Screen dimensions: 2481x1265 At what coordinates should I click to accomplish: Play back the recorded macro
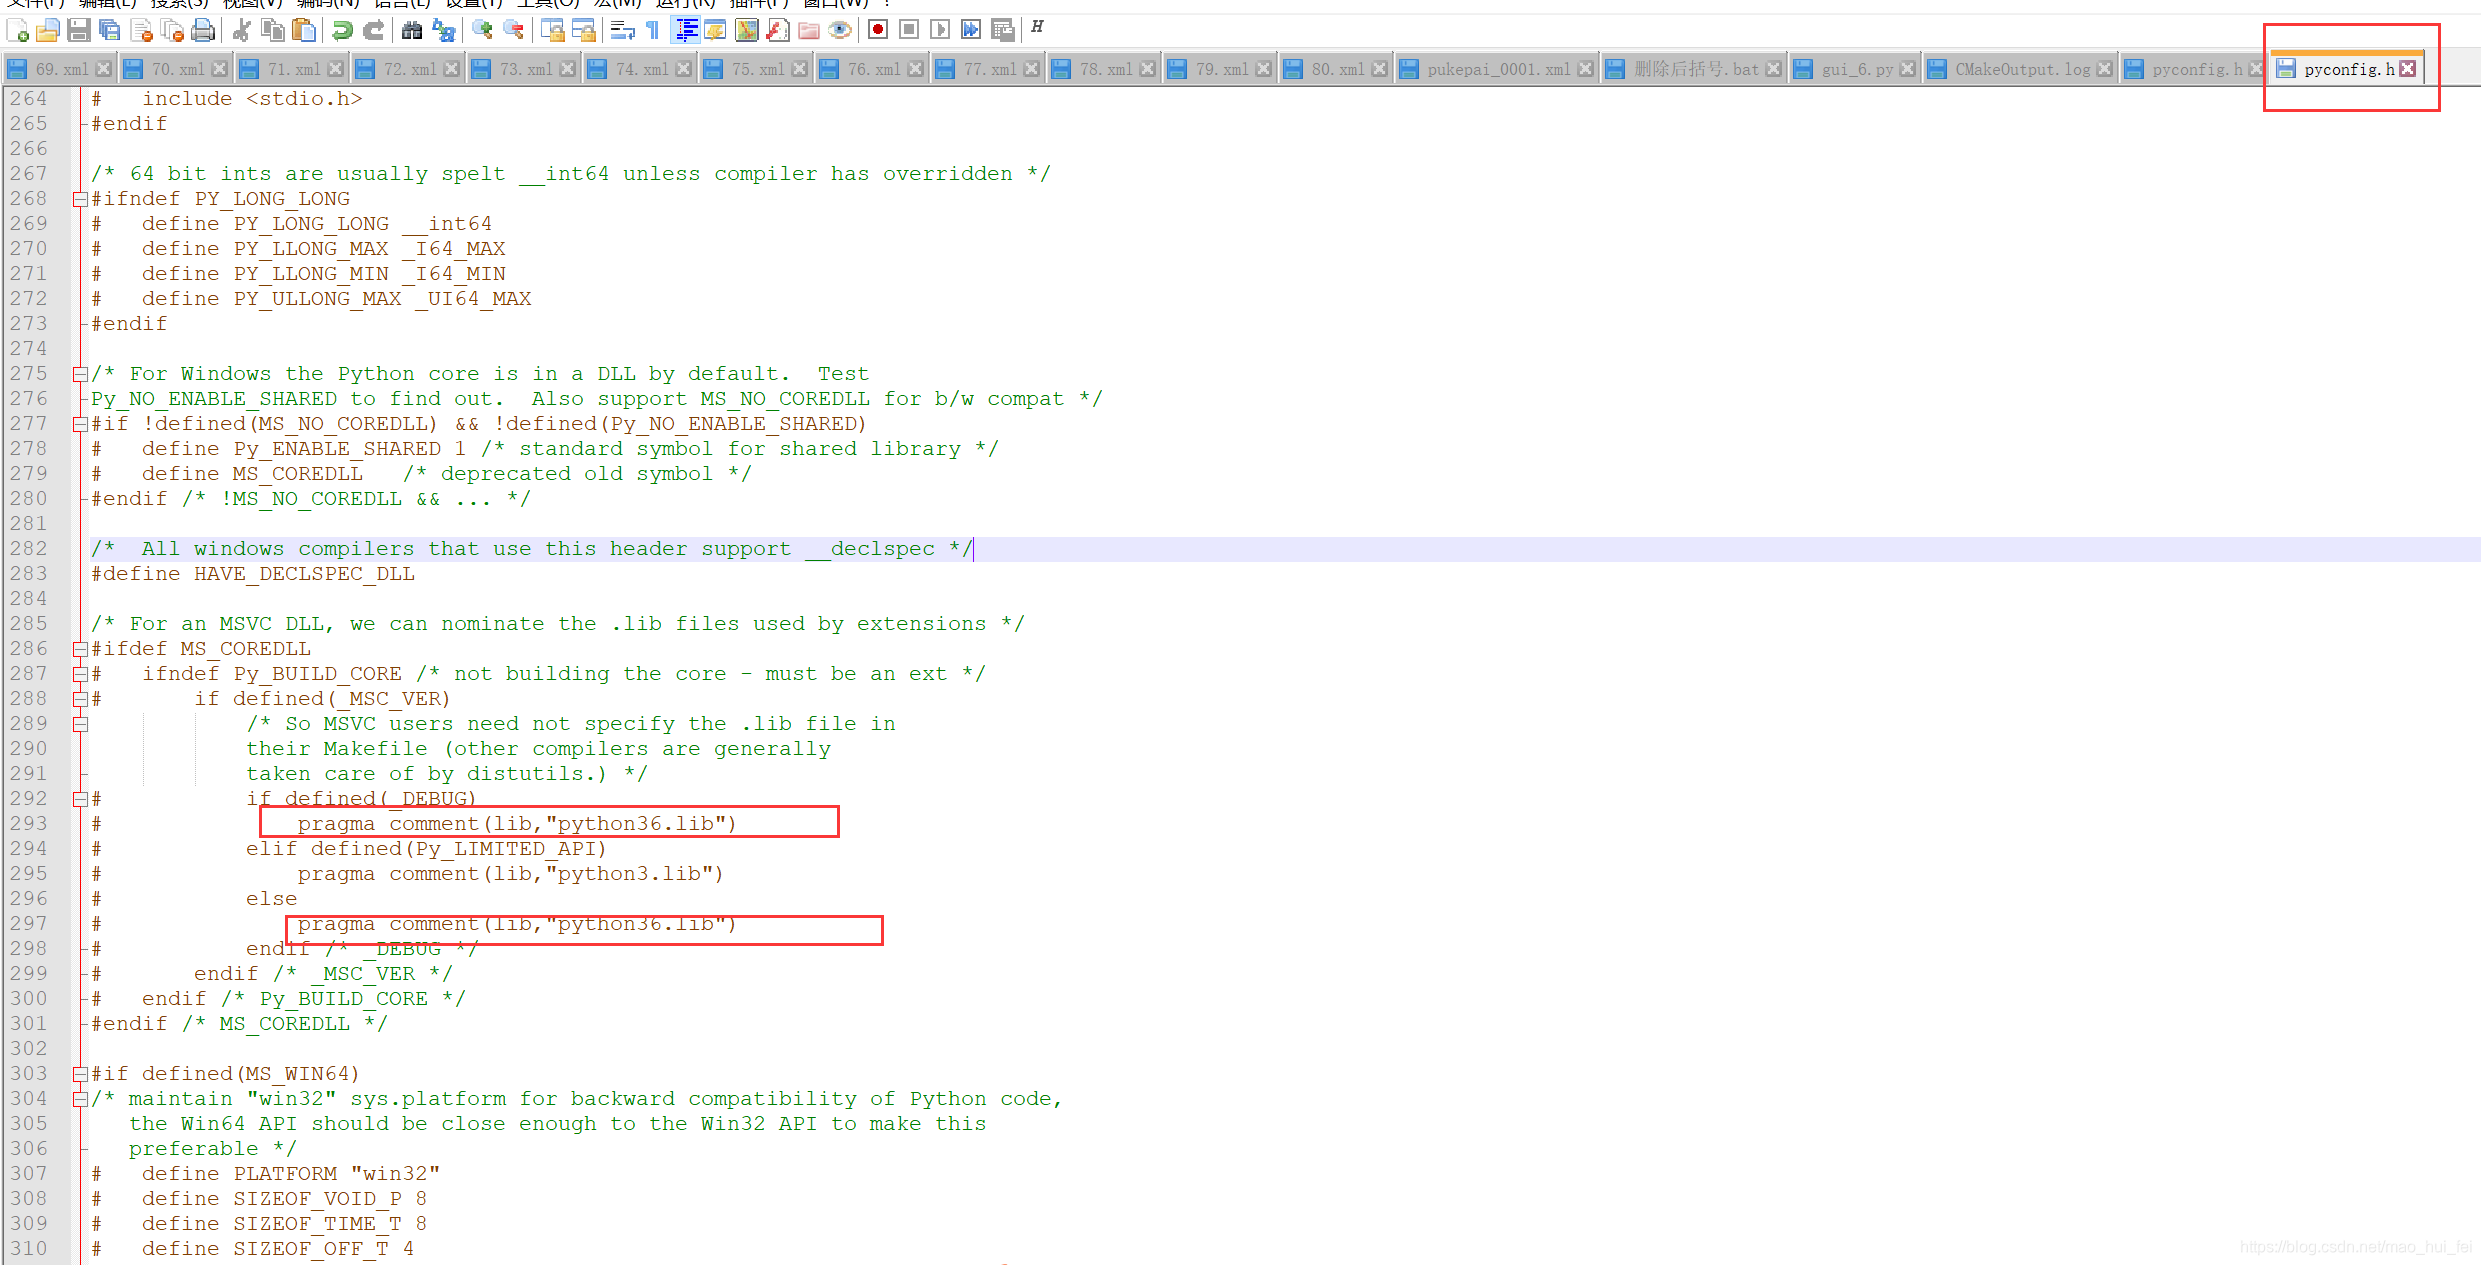940,30
